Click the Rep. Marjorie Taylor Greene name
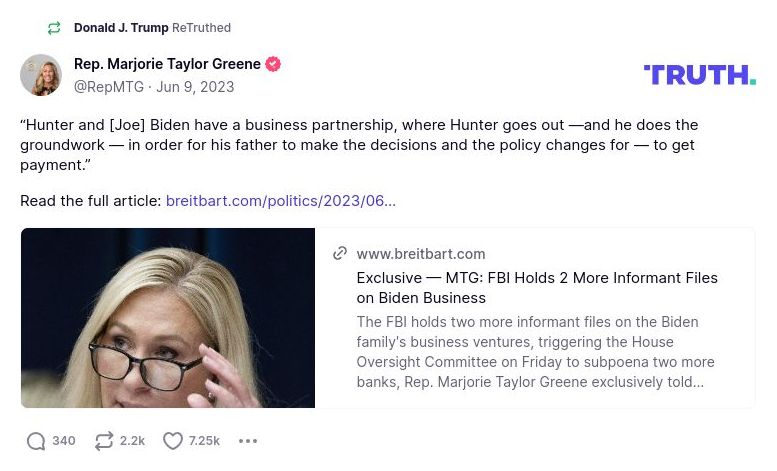The height and width of the screenshot is (471, 777). point(167,64)
